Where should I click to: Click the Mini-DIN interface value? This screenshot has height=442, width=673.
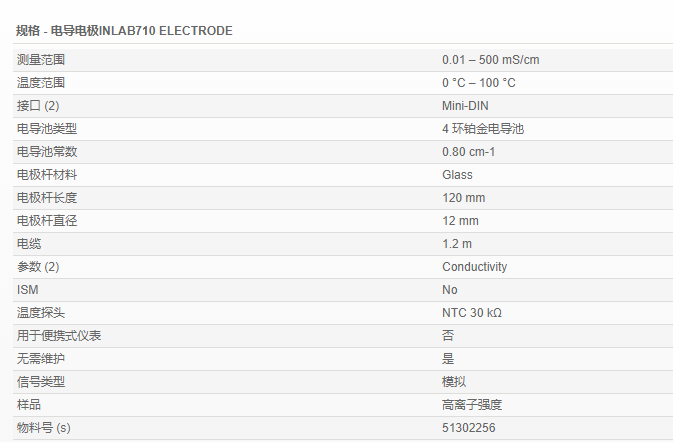pos(465,106)
